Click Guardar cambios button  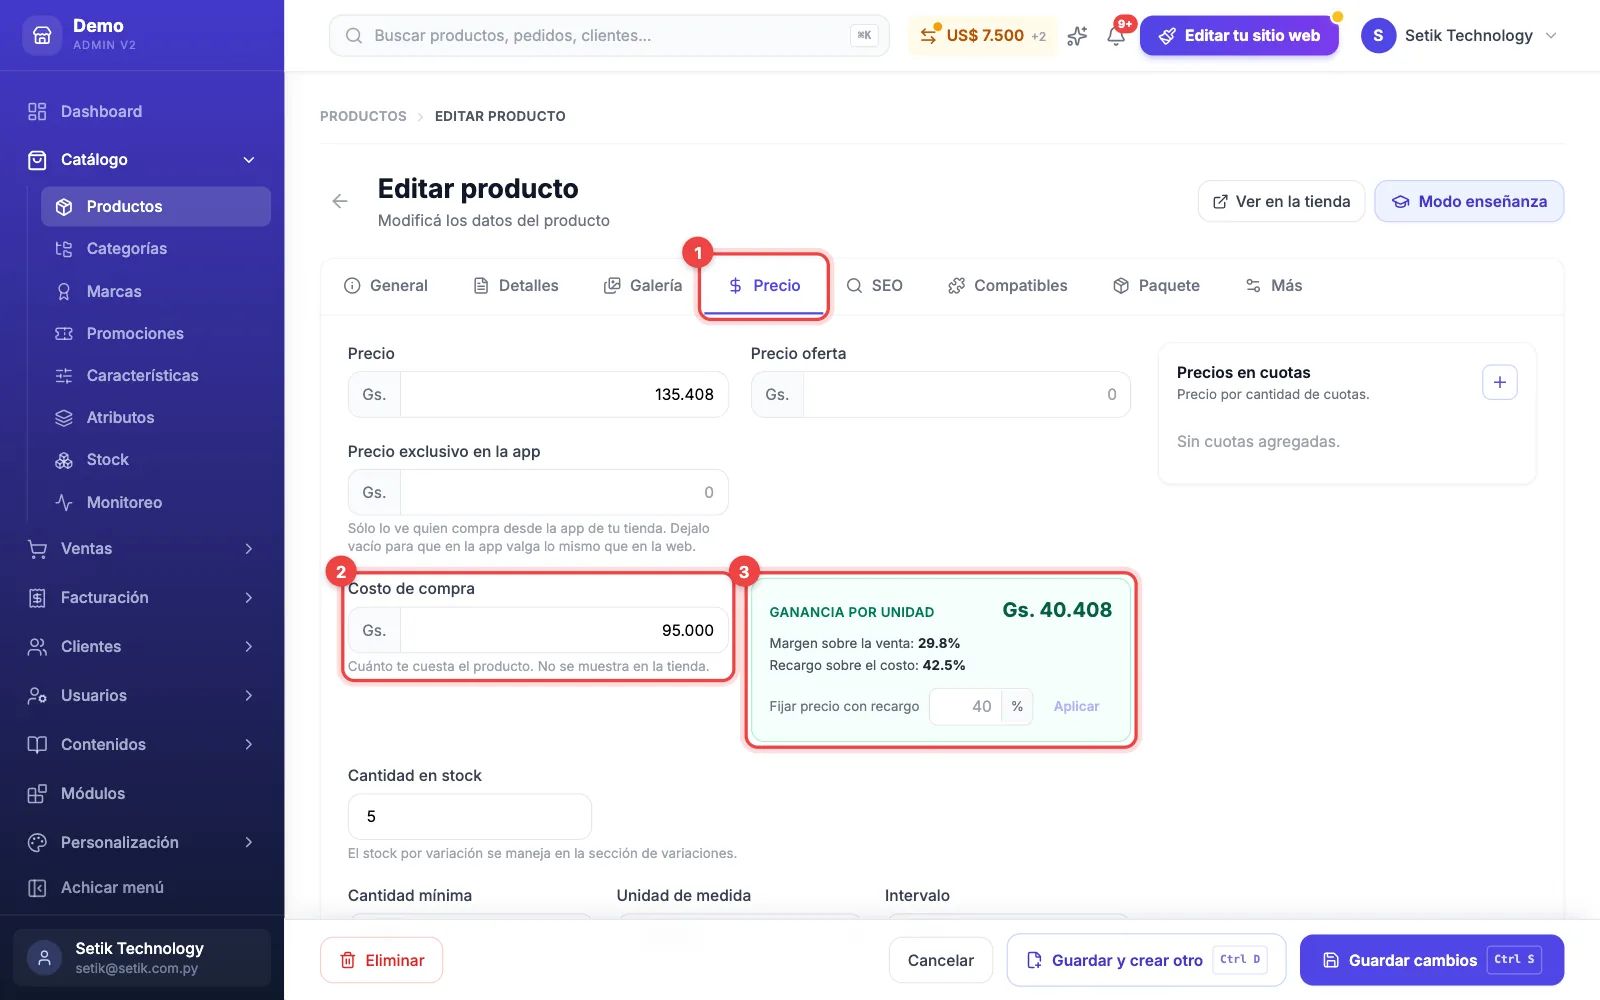pos(1432,960)
